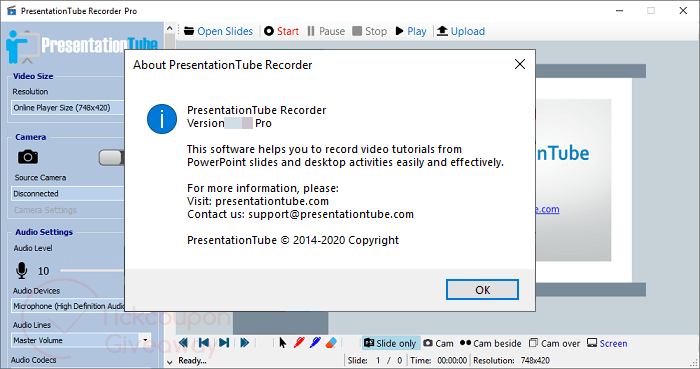Go to first slide with rewind icon
The height and width of the screenshot is (369, 700).
tap(183, 343)
